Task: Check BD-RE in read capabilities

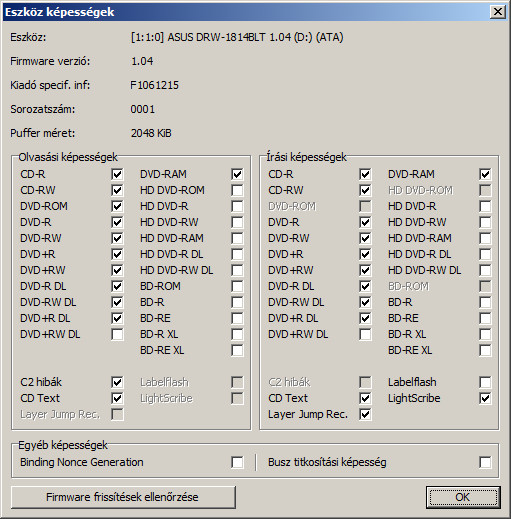Action: pyautogui.click(x=237, y=318)
